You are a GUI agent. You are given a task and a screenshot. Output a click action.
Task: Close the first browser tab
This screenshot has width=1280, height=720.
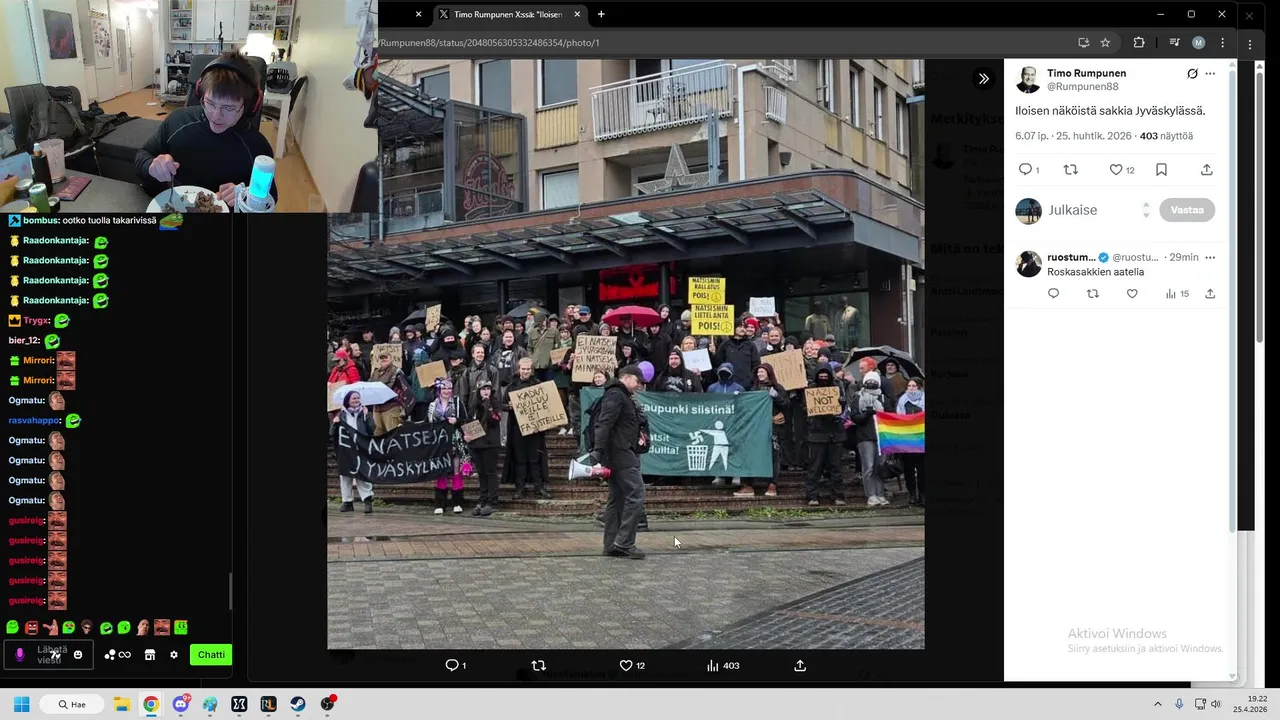pos(418,14)
